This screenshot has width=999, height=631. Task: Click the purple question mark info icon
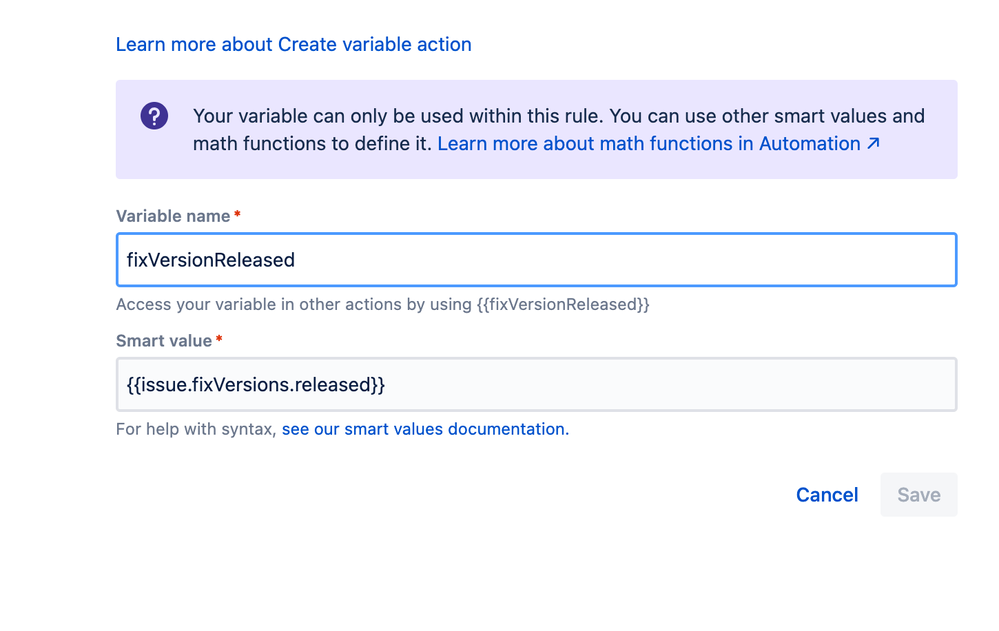pyautogui.click(x=154, y=115)
